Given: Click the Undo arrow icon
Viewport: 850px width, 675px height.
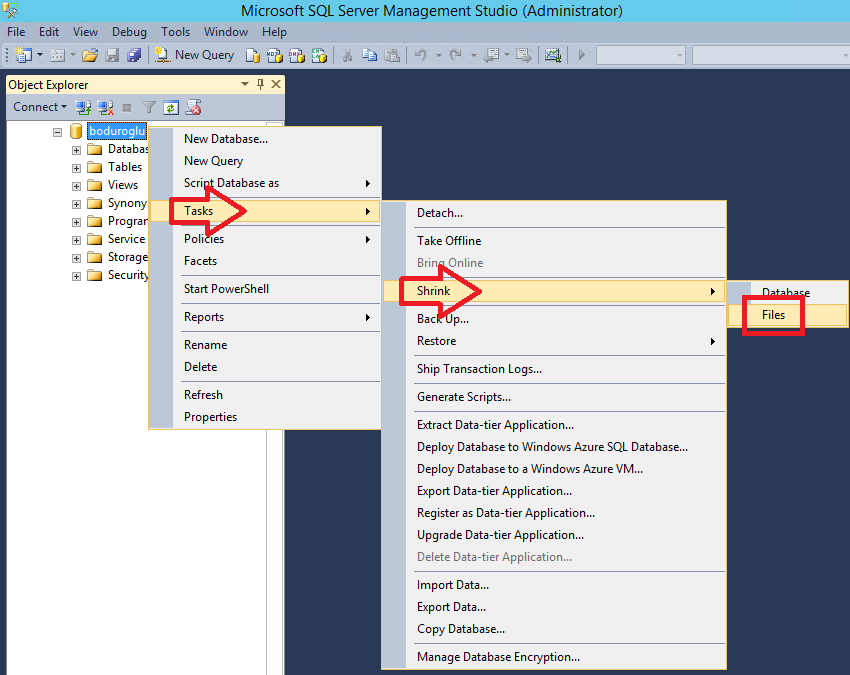Looking at the screenshot, I should coord(421,55).
